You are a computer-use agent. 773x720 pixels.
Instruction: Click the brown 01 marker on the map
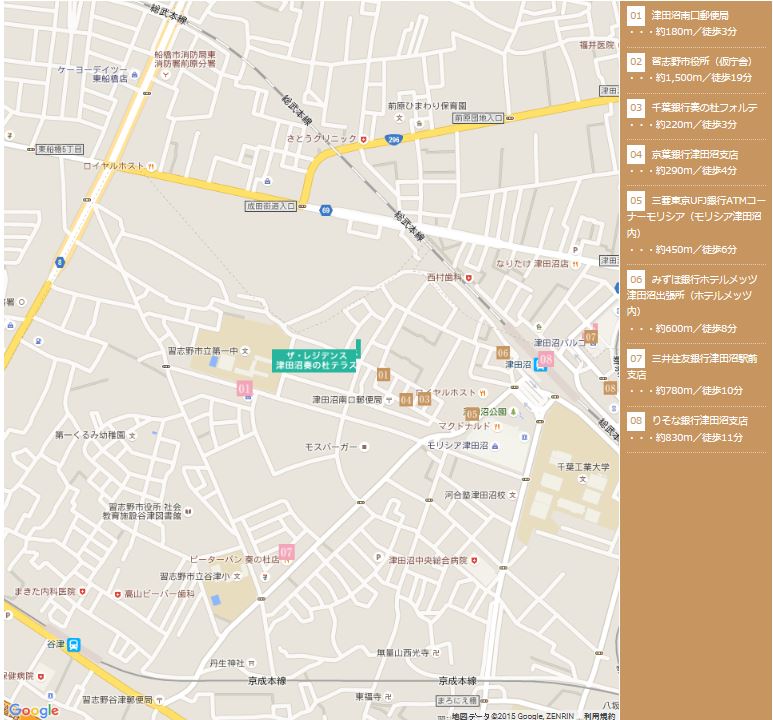[383, 375]
